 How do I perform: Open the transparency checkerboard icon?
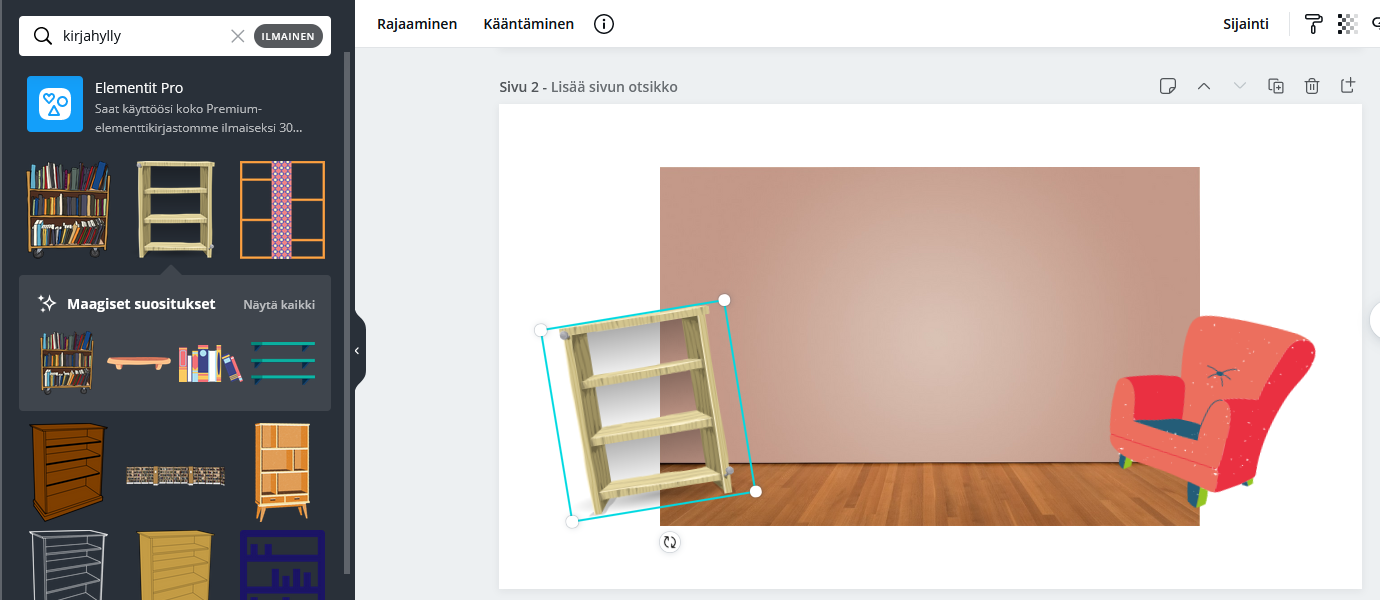click(x=1347, y=24)
